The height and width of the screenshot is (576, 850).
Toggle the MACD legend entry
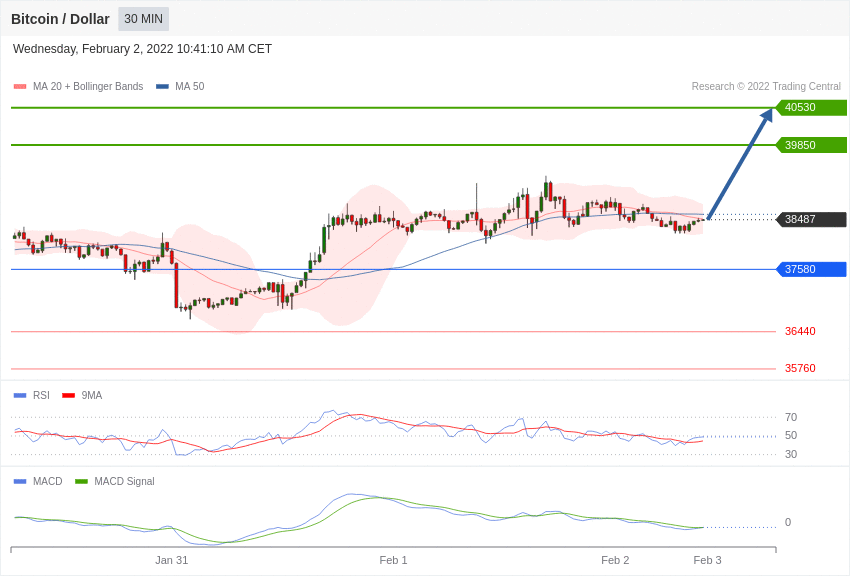tap(38, 481)
